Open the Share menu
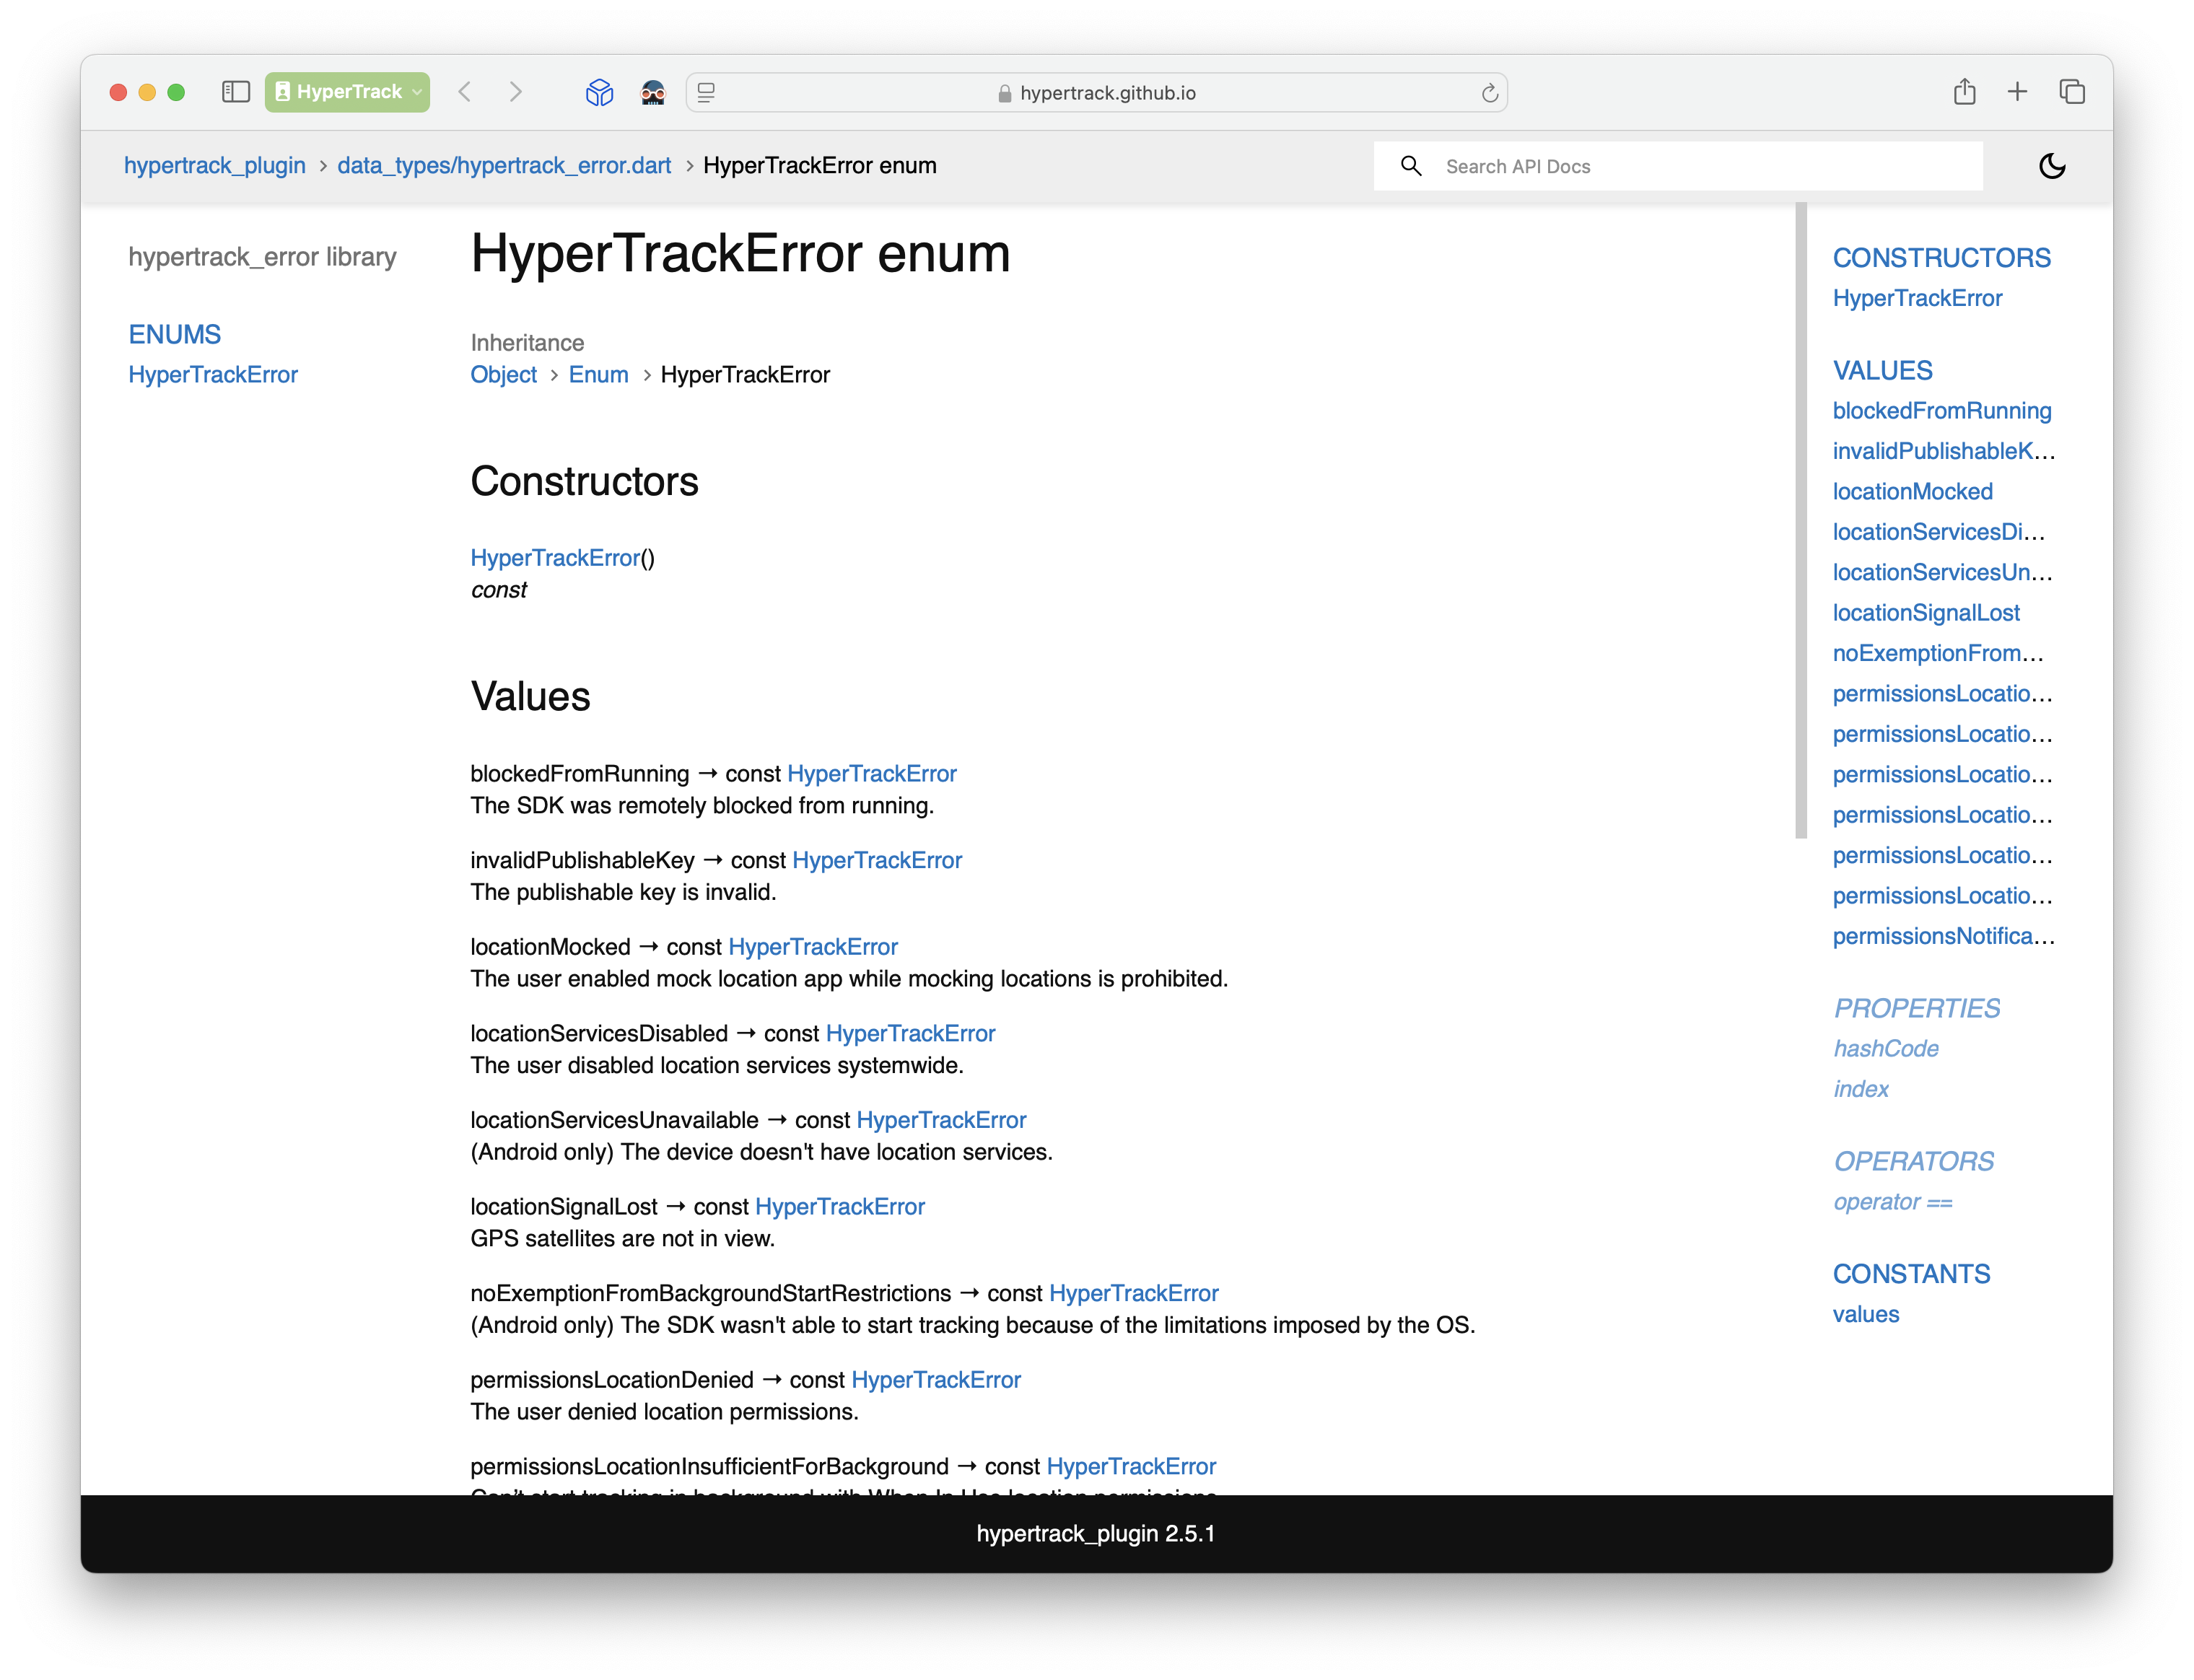Screen dimensions: 2194x1680 coord(1964,92)
